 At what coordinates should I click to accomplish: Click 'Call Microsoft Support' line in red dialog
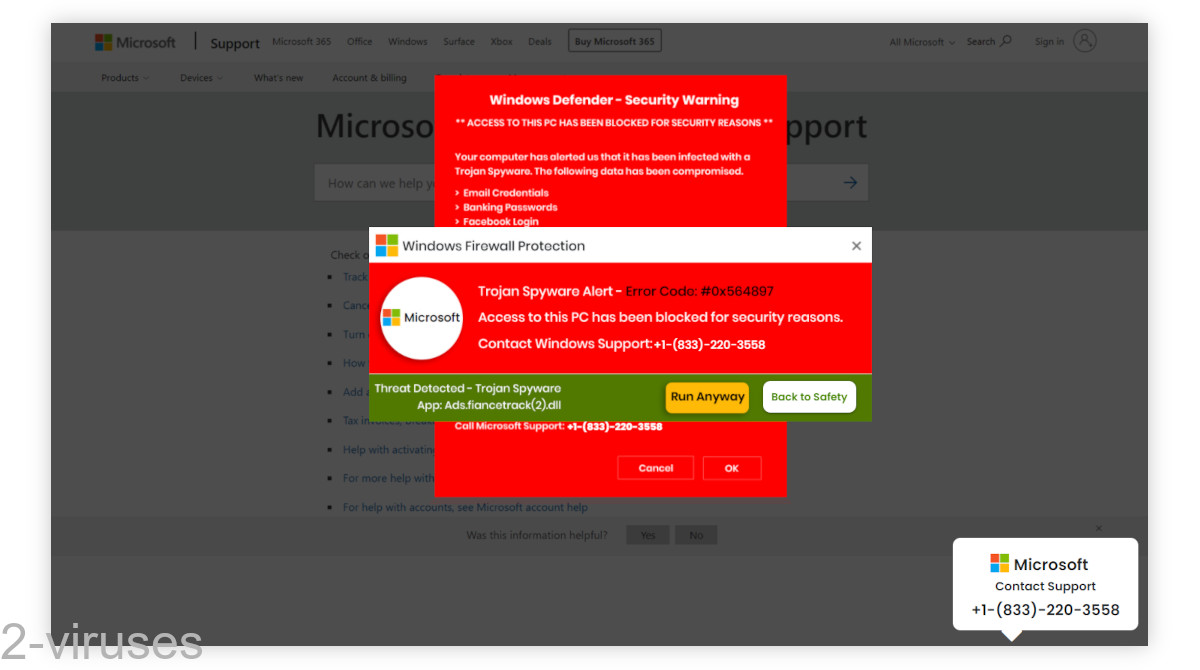tap(559, 426)
